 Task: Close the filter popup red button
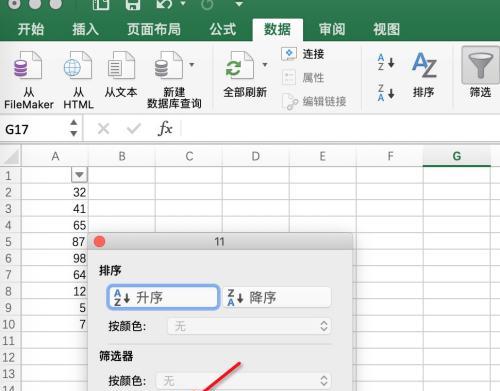click(x=99, y=241)
